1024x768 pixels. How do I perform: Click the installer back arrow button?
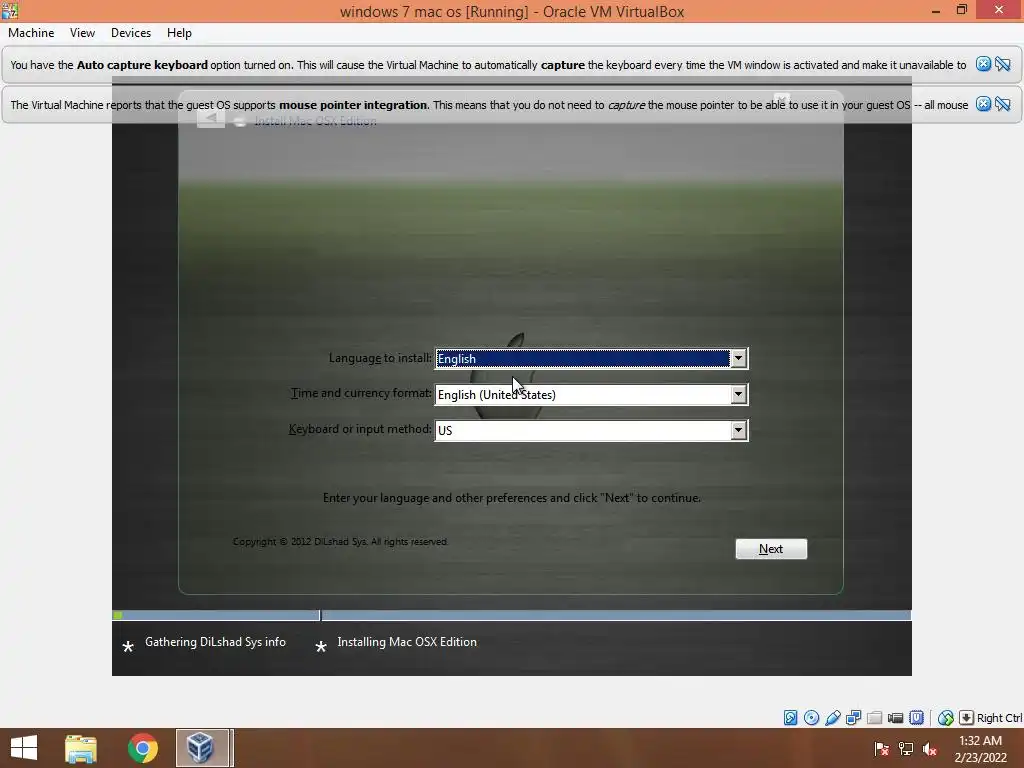click(211, 118)
